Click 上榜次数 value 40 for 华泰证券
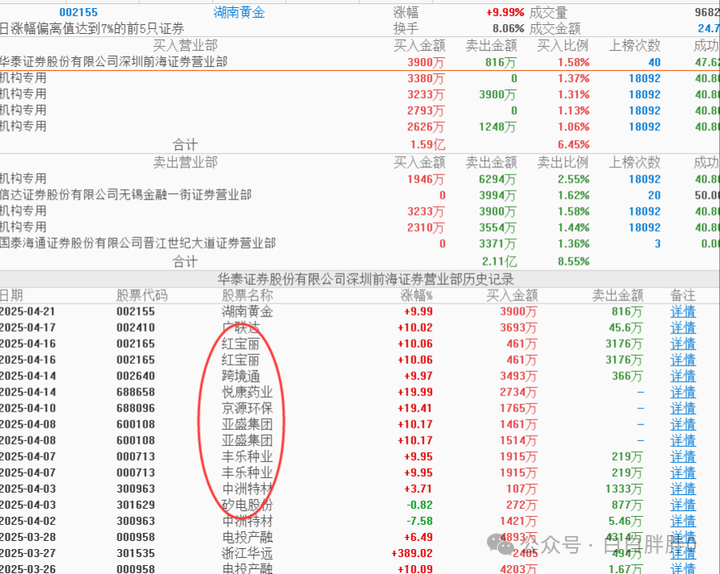 pyautogui.click(x=654, y=62)
